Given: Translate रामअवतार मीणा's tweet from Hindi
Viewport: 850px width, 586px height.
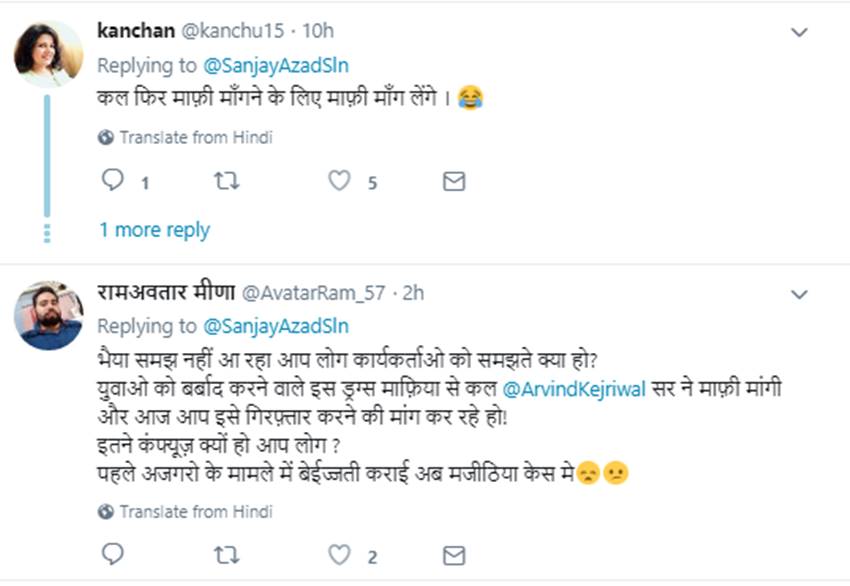Looking at the screenshot, I should point(195,511).
